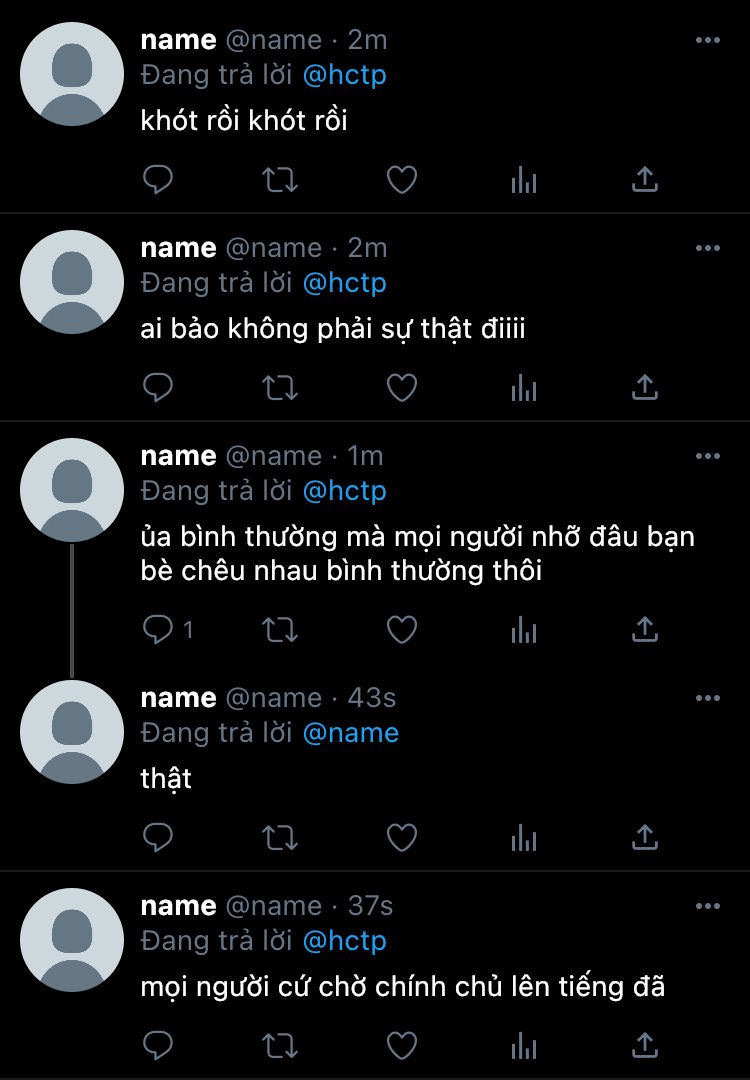Open replies on tweet with 1 reply
The height and width of the screenshot is (1080, 750).
click(167, 630)
